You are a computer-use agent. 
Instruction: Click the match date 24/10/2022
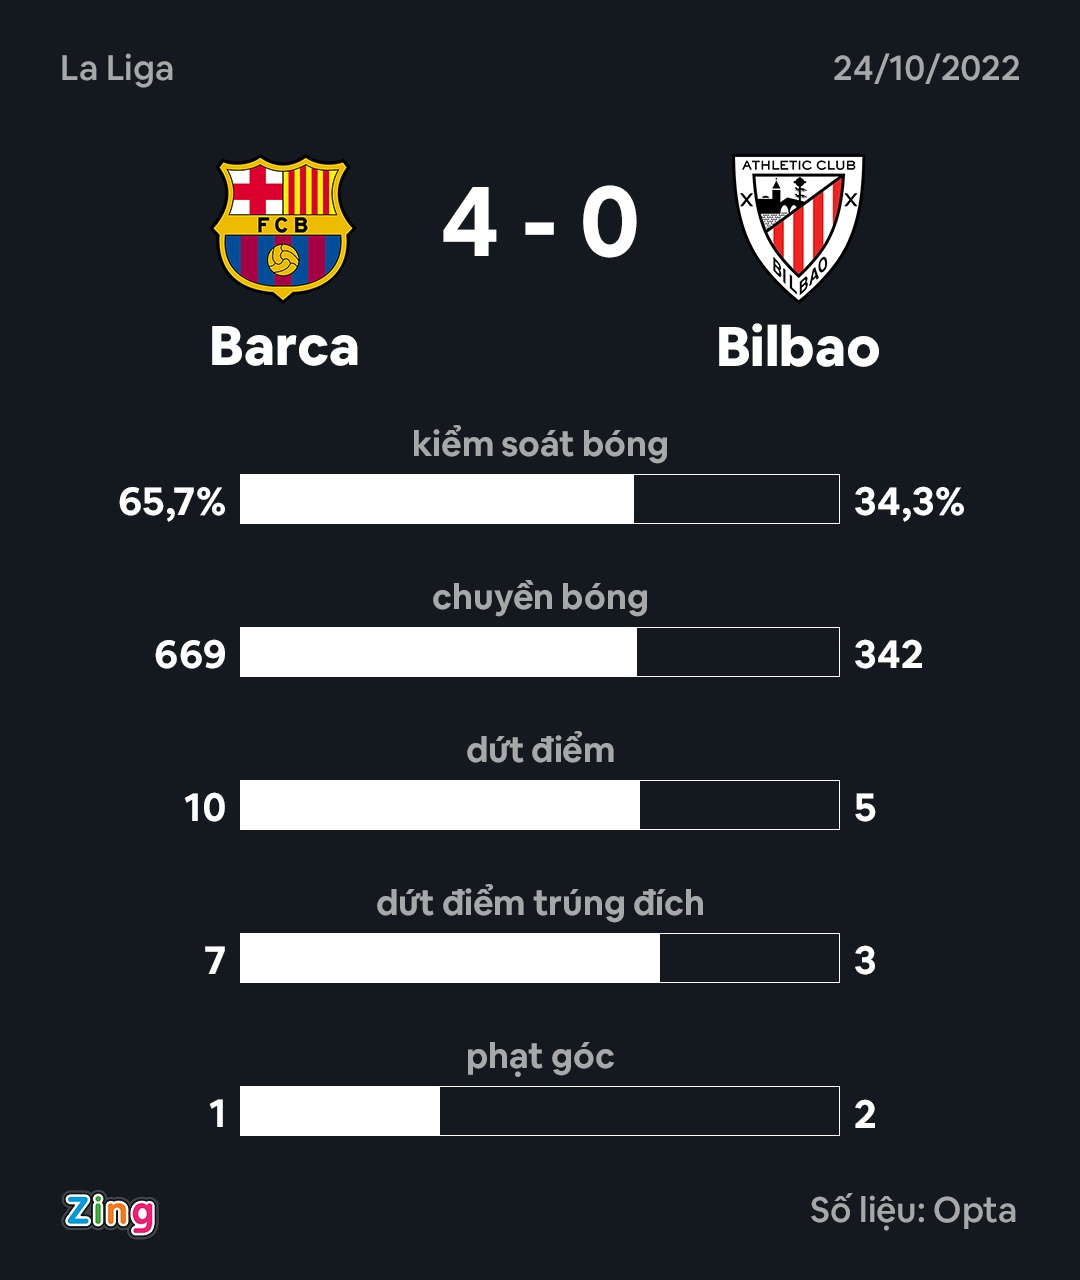coord(926,69)
